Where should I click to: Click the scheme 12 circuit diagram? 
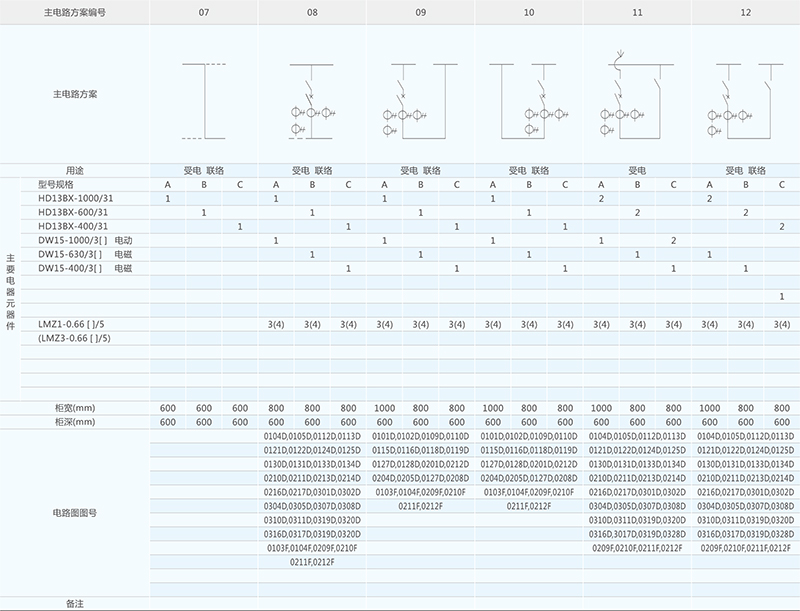pos(743,100)
